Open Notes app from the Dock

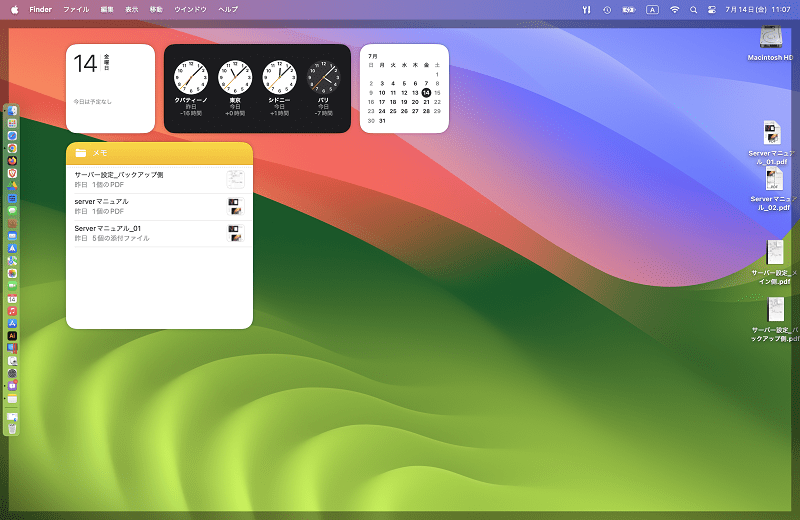click(12, 399)
